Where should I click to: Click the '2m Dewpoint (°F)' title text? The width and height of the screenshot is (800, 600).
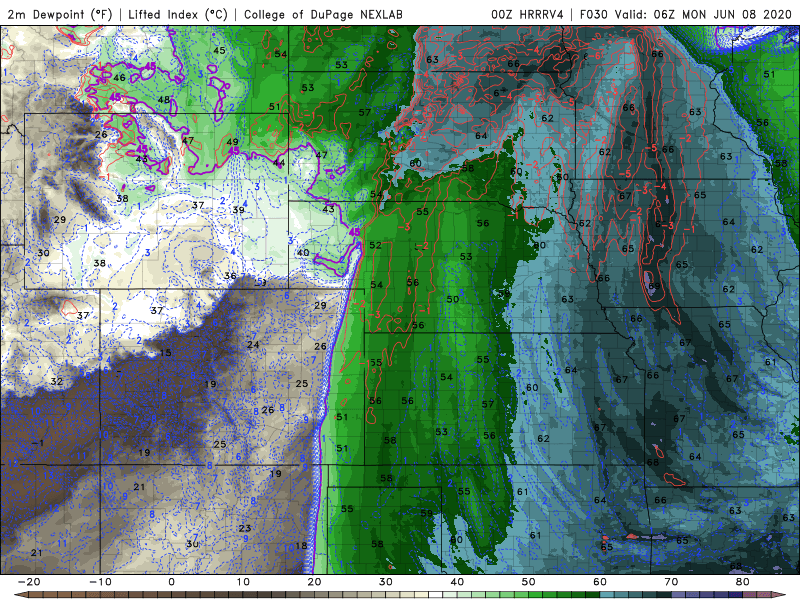60,14
